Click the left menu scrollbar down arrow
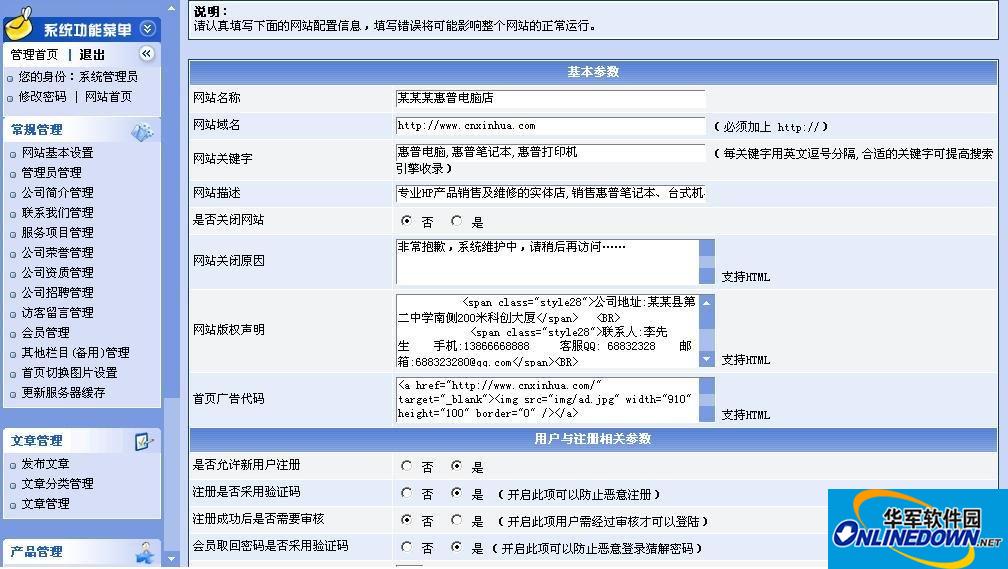This screenshot has width=1008, height=569. coord(171,559)
